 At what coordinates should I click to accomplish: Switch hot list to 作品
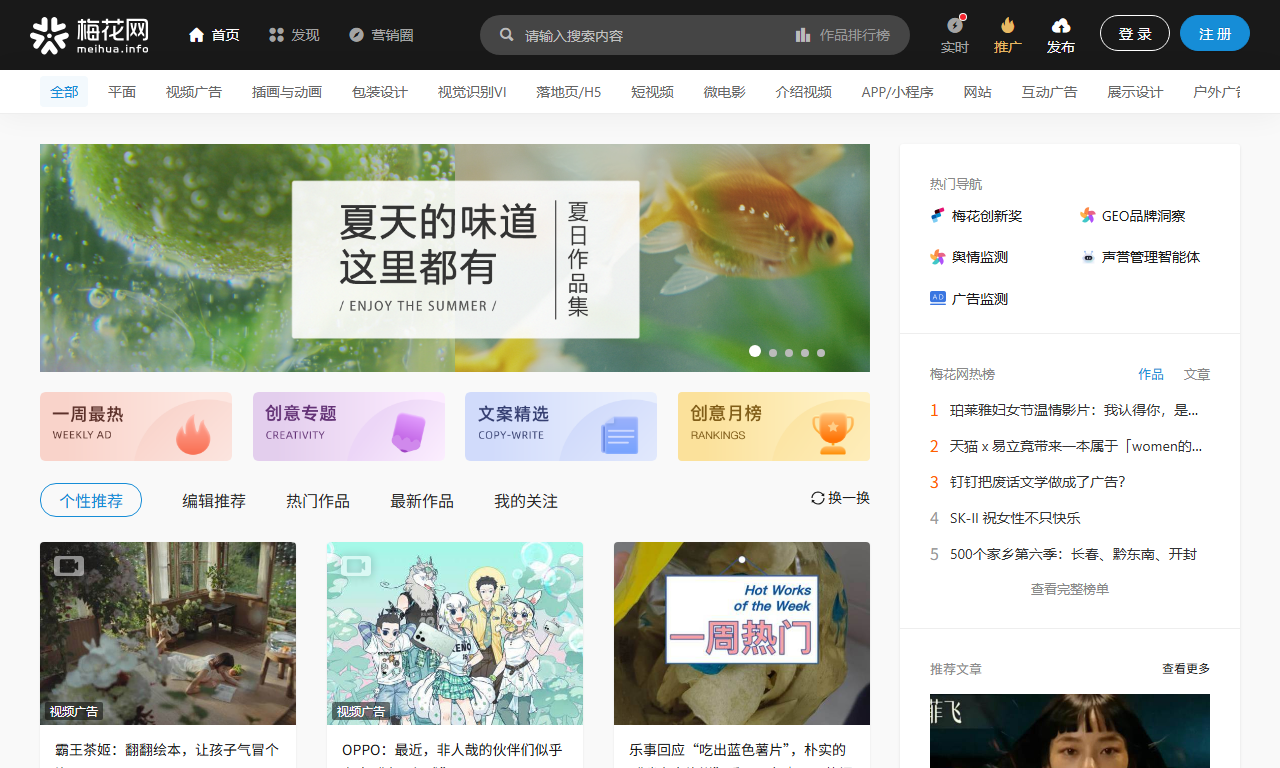(1151, 374)
